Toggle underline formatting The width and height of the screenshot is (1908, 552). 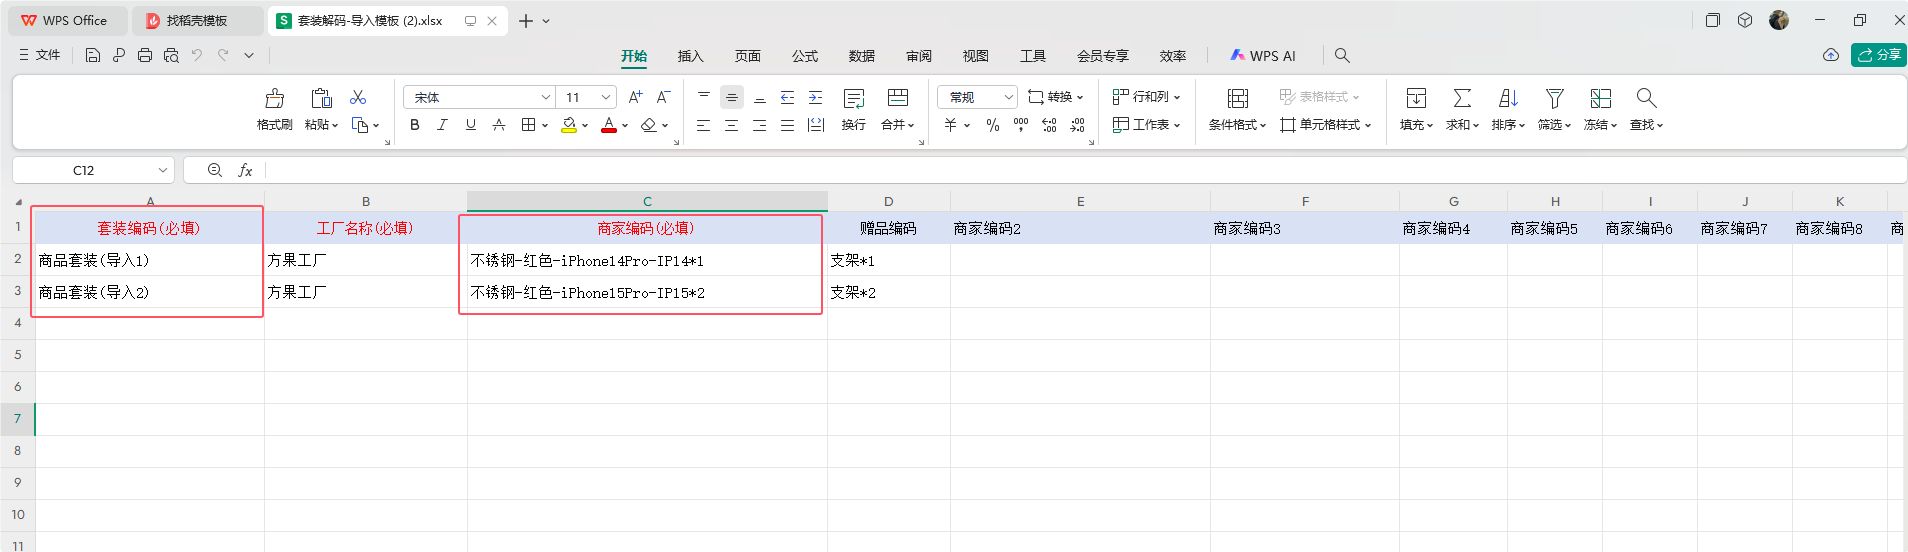tap(471, 125)
